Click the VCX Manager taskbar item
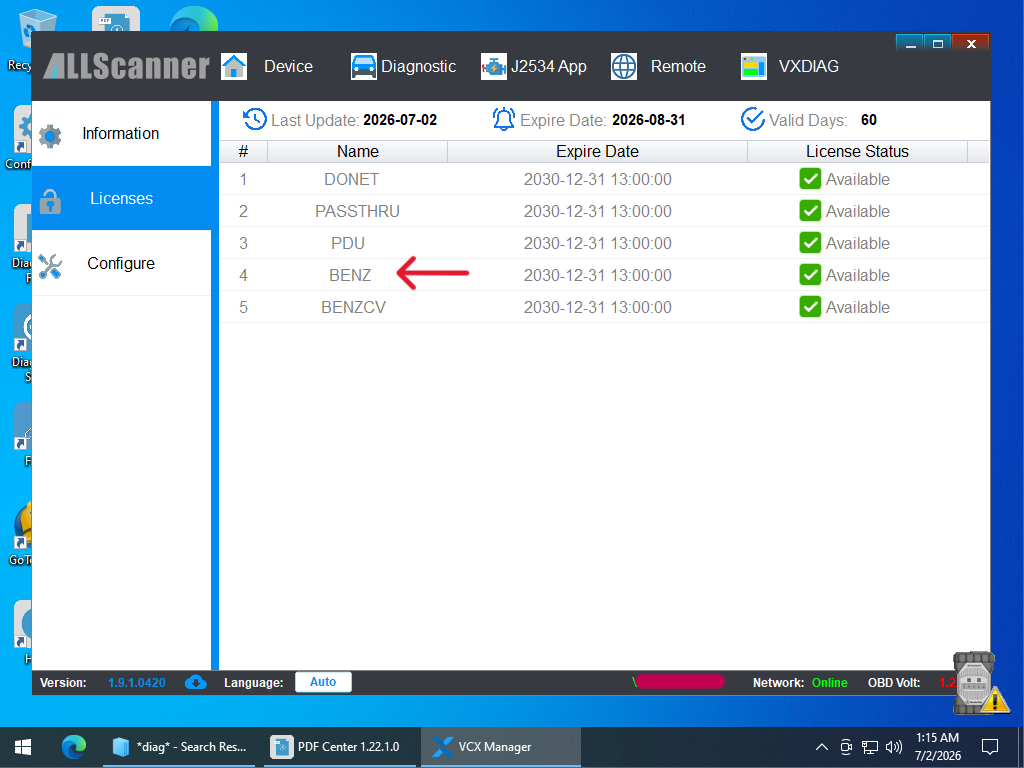This screenshot has width=1024, height=768. click(x=500, y=747)
